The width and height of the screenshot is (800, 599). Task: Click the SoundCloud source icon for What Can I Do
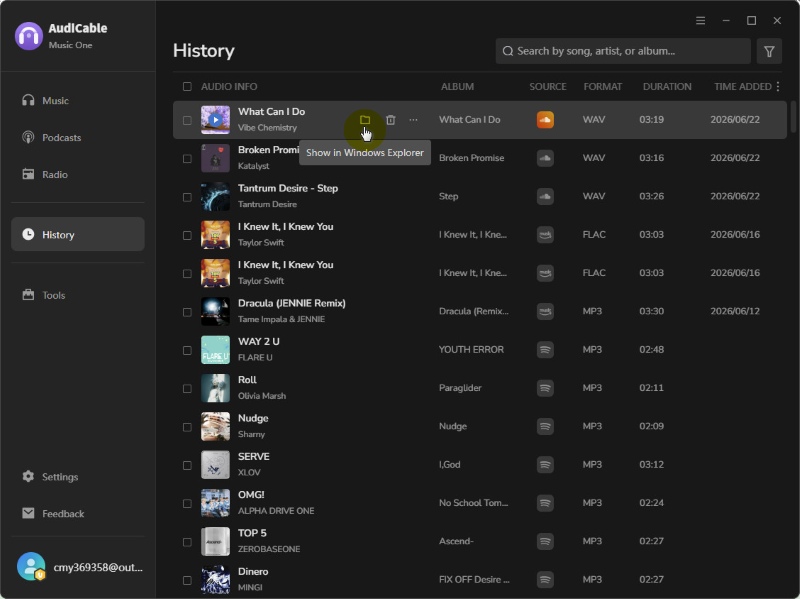[545, 120]
